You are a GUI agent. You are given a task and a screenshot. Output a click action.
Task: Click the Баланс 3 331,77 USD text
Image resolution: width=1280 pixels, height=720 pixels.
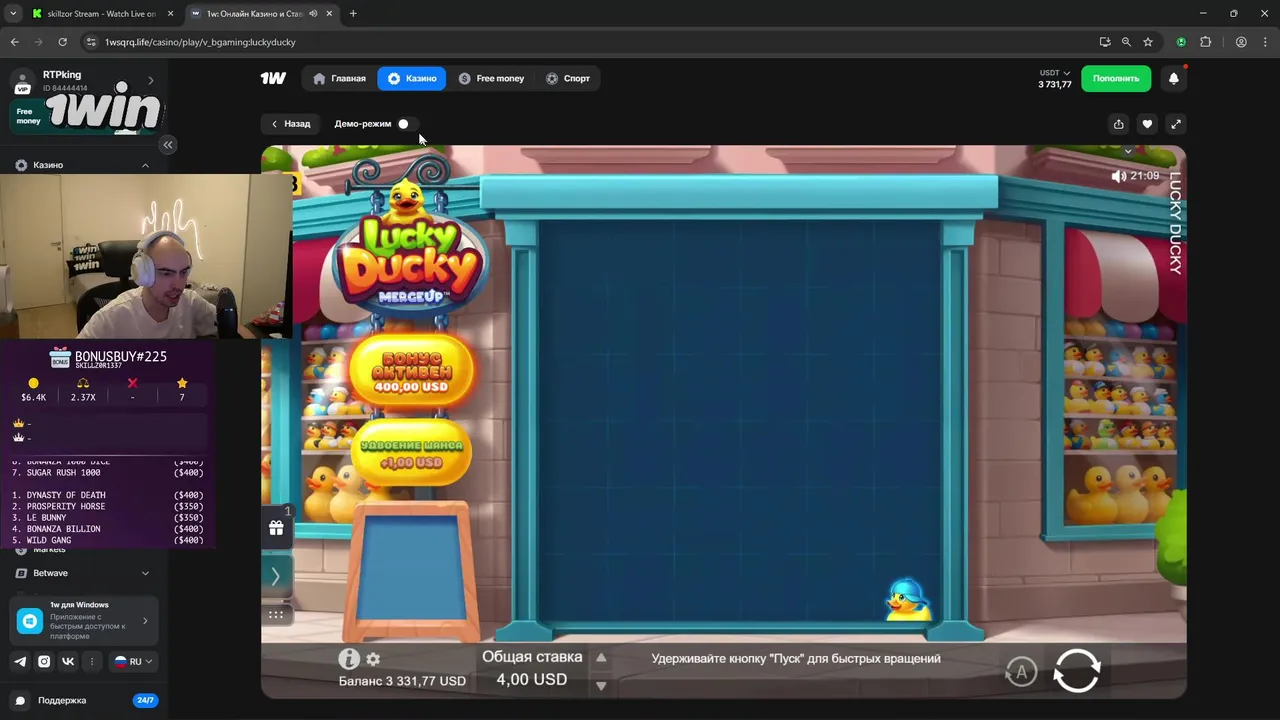pos(402,681)
